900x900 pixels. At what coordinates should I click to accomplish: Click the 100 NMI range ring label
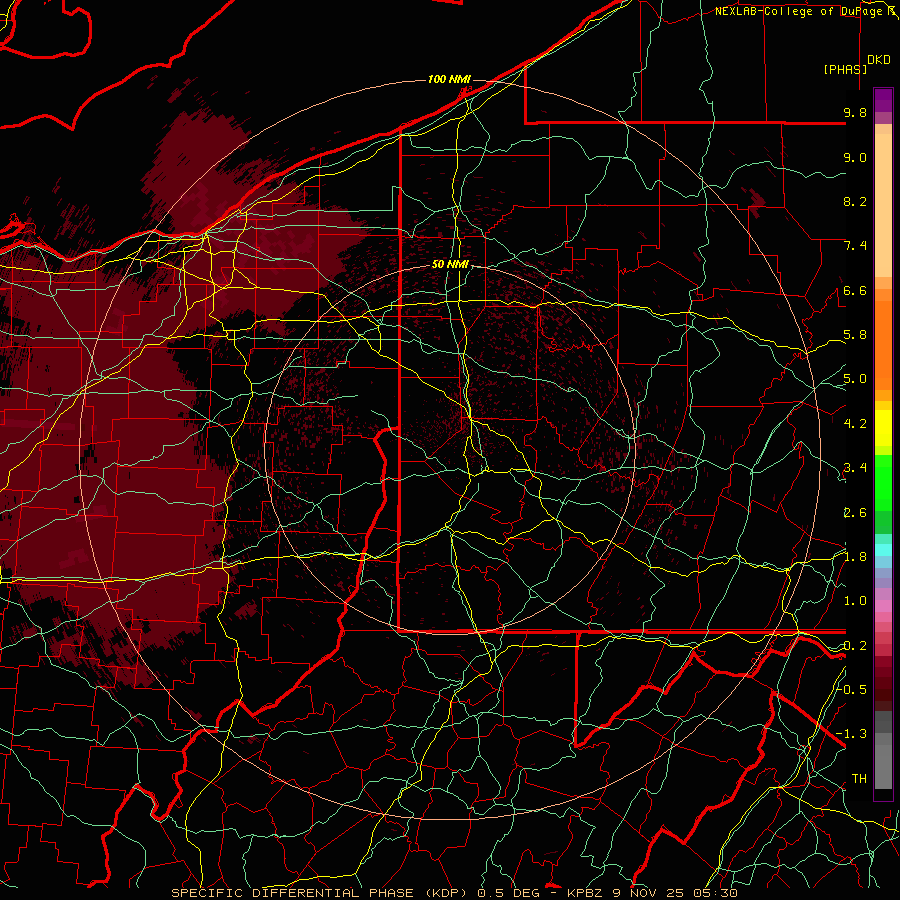(x=449, y=79)
